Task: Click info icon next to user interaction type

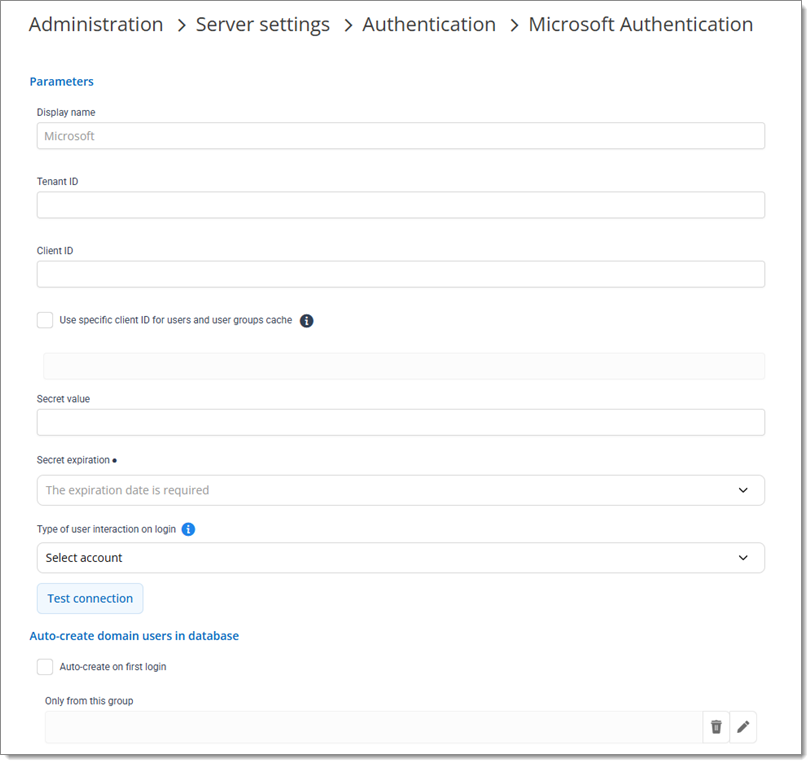Action: coord(188,529)
